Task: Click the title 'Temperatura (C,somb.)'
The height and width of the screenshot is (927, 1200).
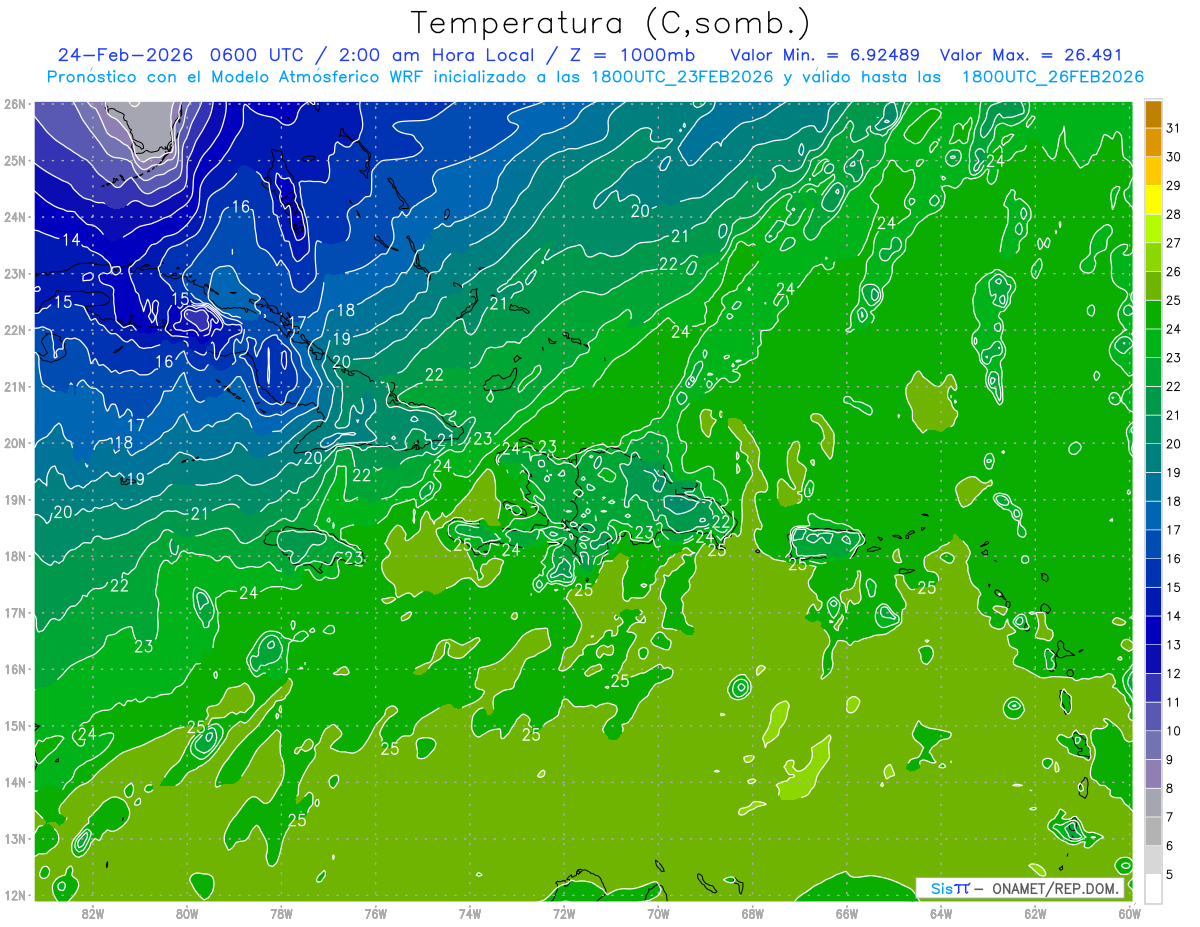Action: tap(611, 23)
